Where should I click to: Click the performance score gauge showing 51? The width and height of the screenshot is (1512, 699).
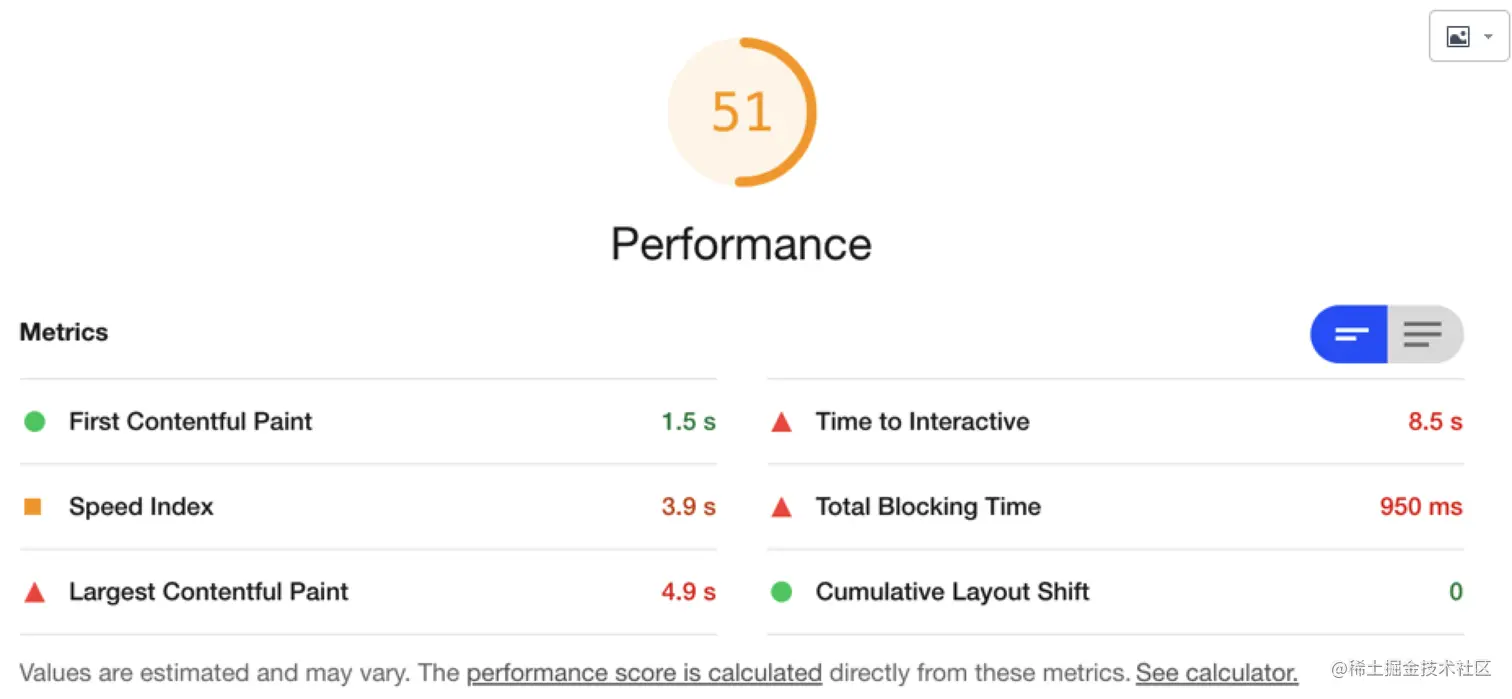[x=742, y=112]
